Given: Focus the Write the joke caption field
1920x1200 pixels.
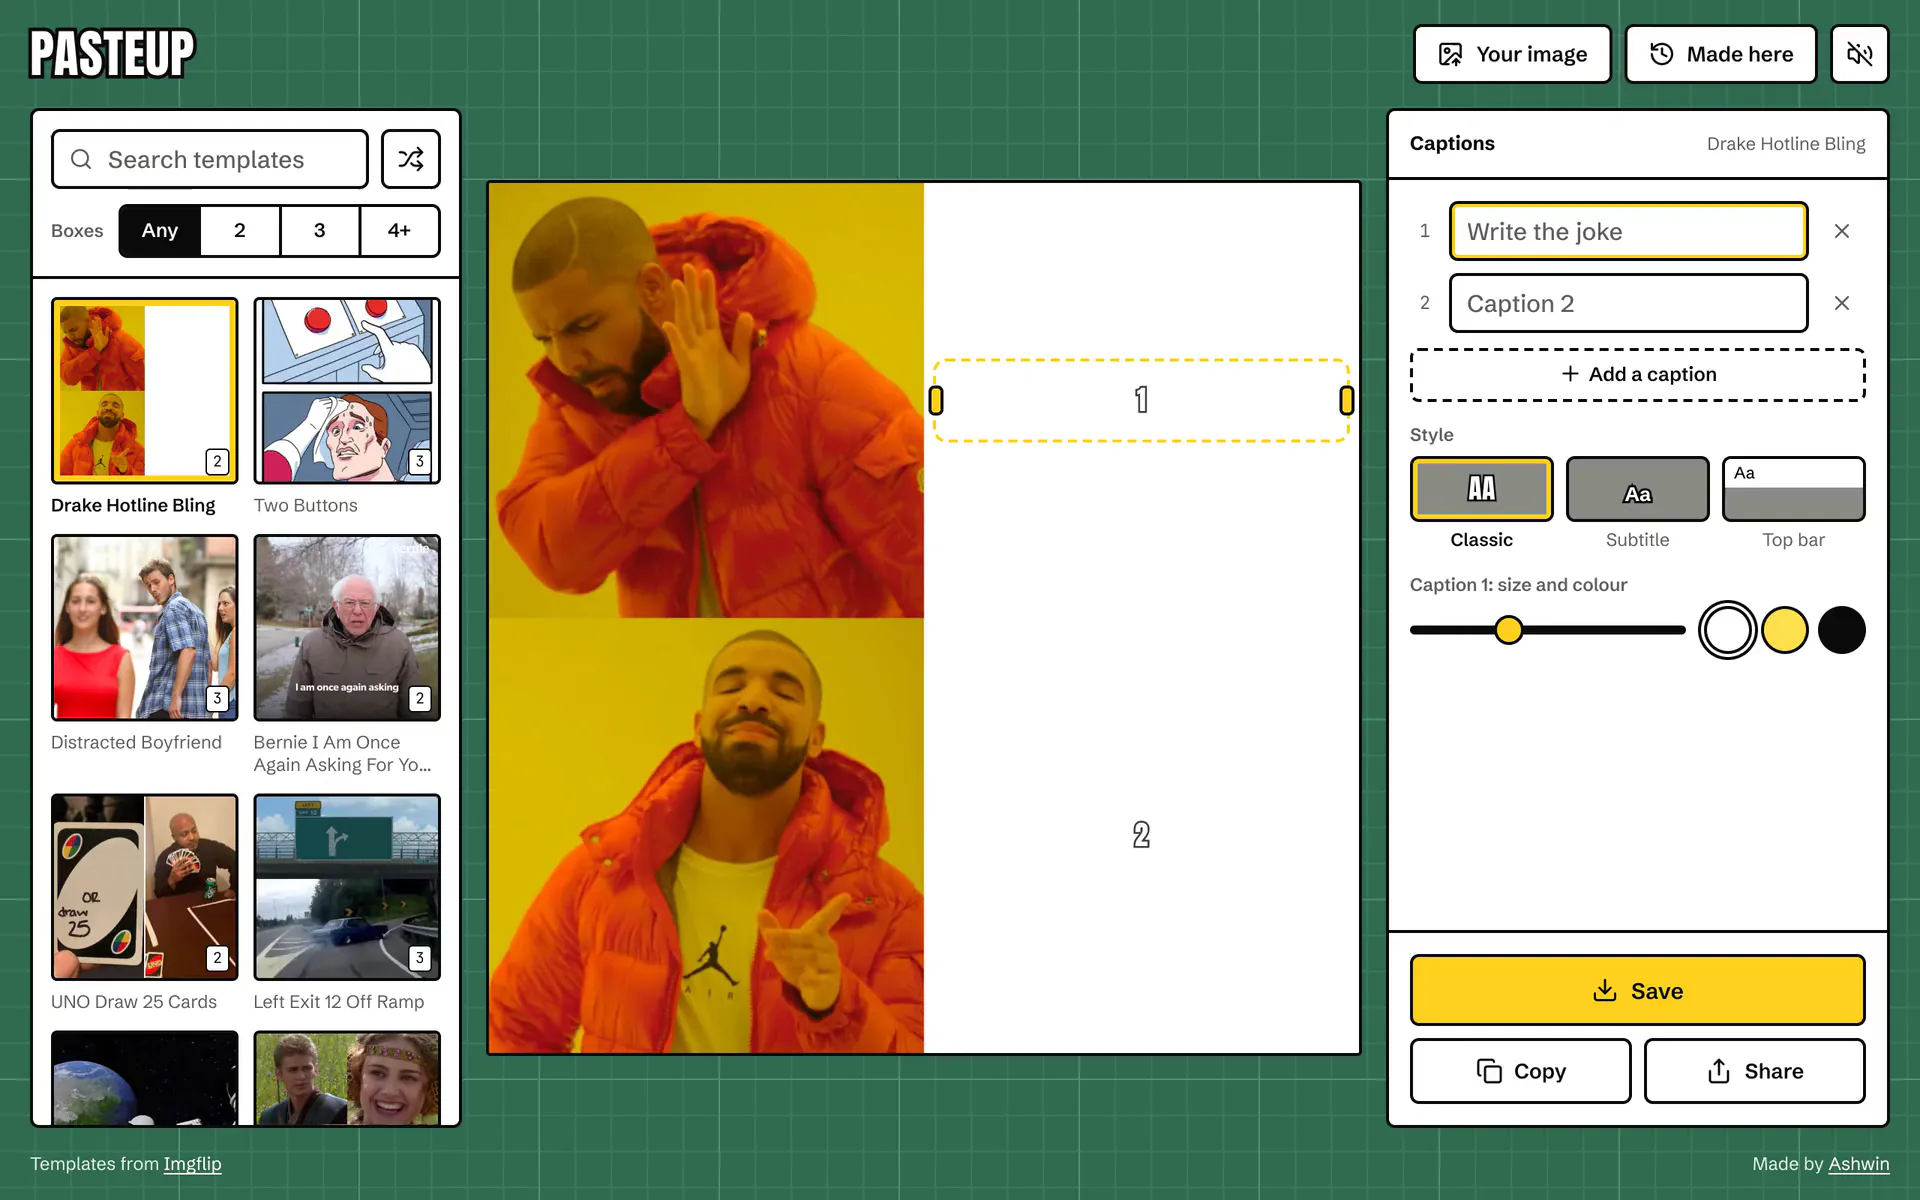Looking at the screenshot, I should [x=1628, y=231].
